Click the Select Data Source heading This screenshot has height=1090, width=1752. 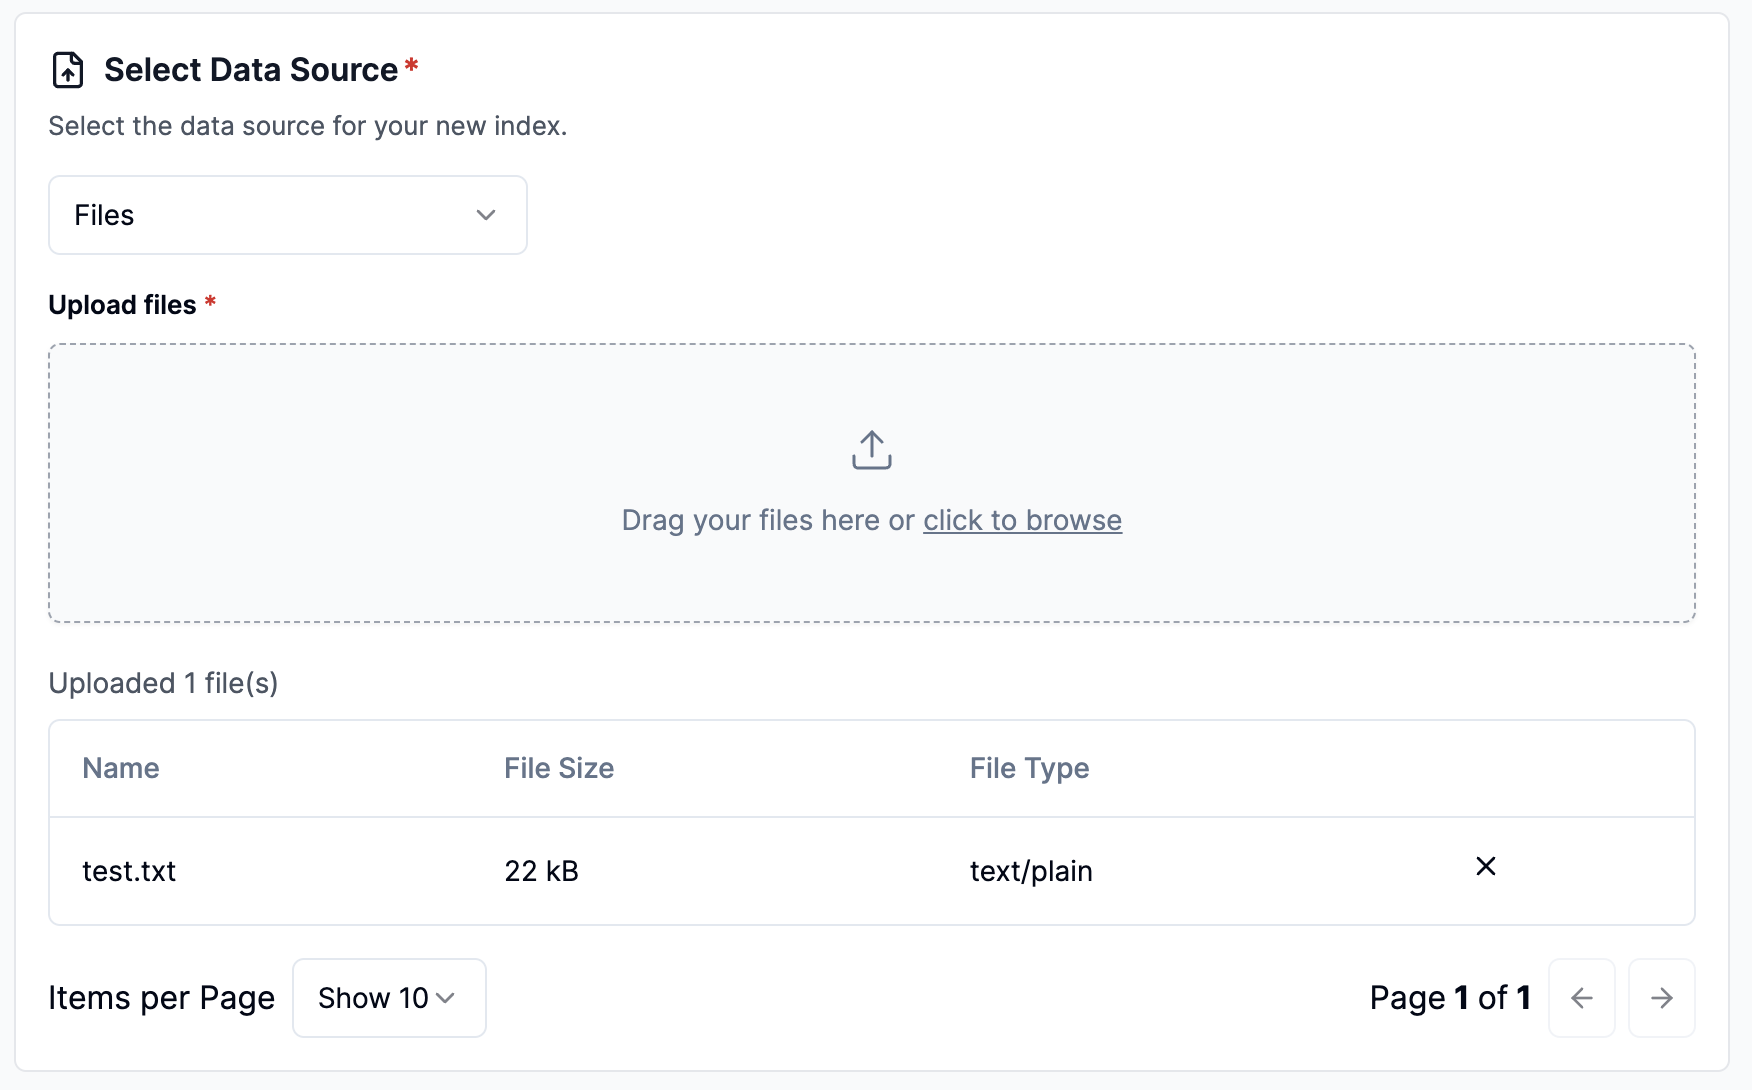[251, 70]
